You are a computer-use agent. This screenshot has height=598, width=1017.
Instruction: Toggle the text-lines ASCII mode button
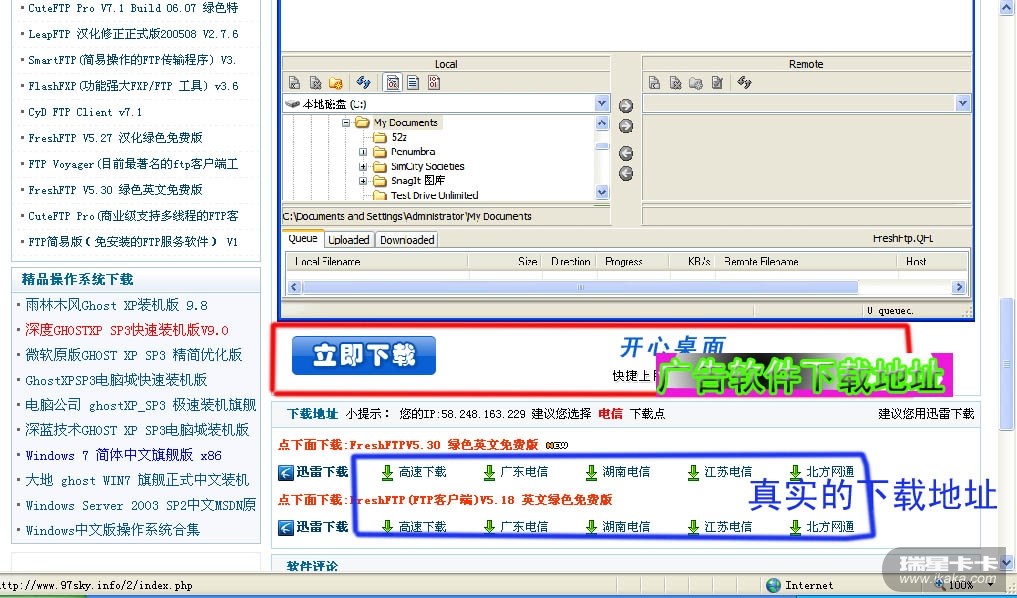point(413,82)
